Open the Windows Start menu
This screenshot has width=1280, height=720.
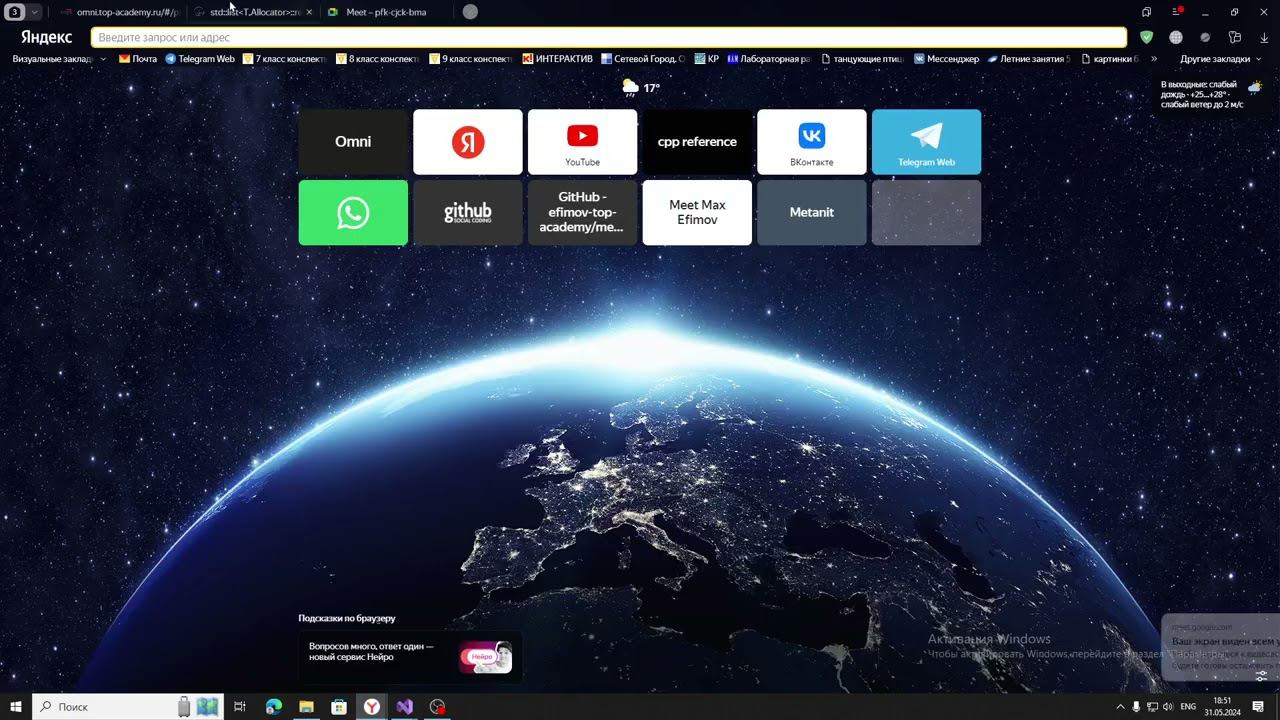pyautogui.click(x=16, y=707)
